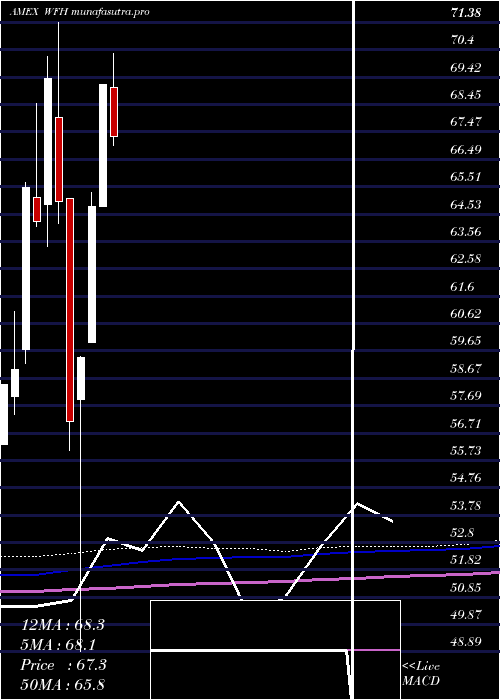Click the 48.89 axis label
This screenshot has width=500, height=700.
pyautogui.click(x=466, y=642)
